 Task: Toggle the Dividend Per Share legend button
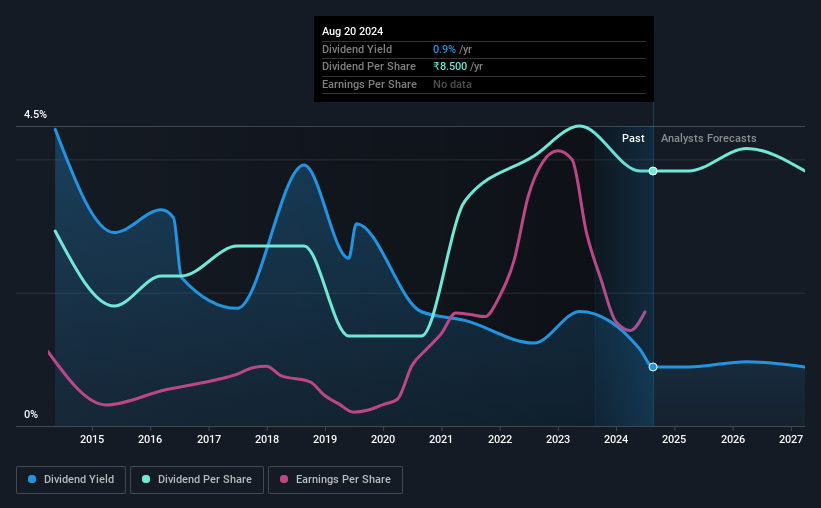(197, 480)
